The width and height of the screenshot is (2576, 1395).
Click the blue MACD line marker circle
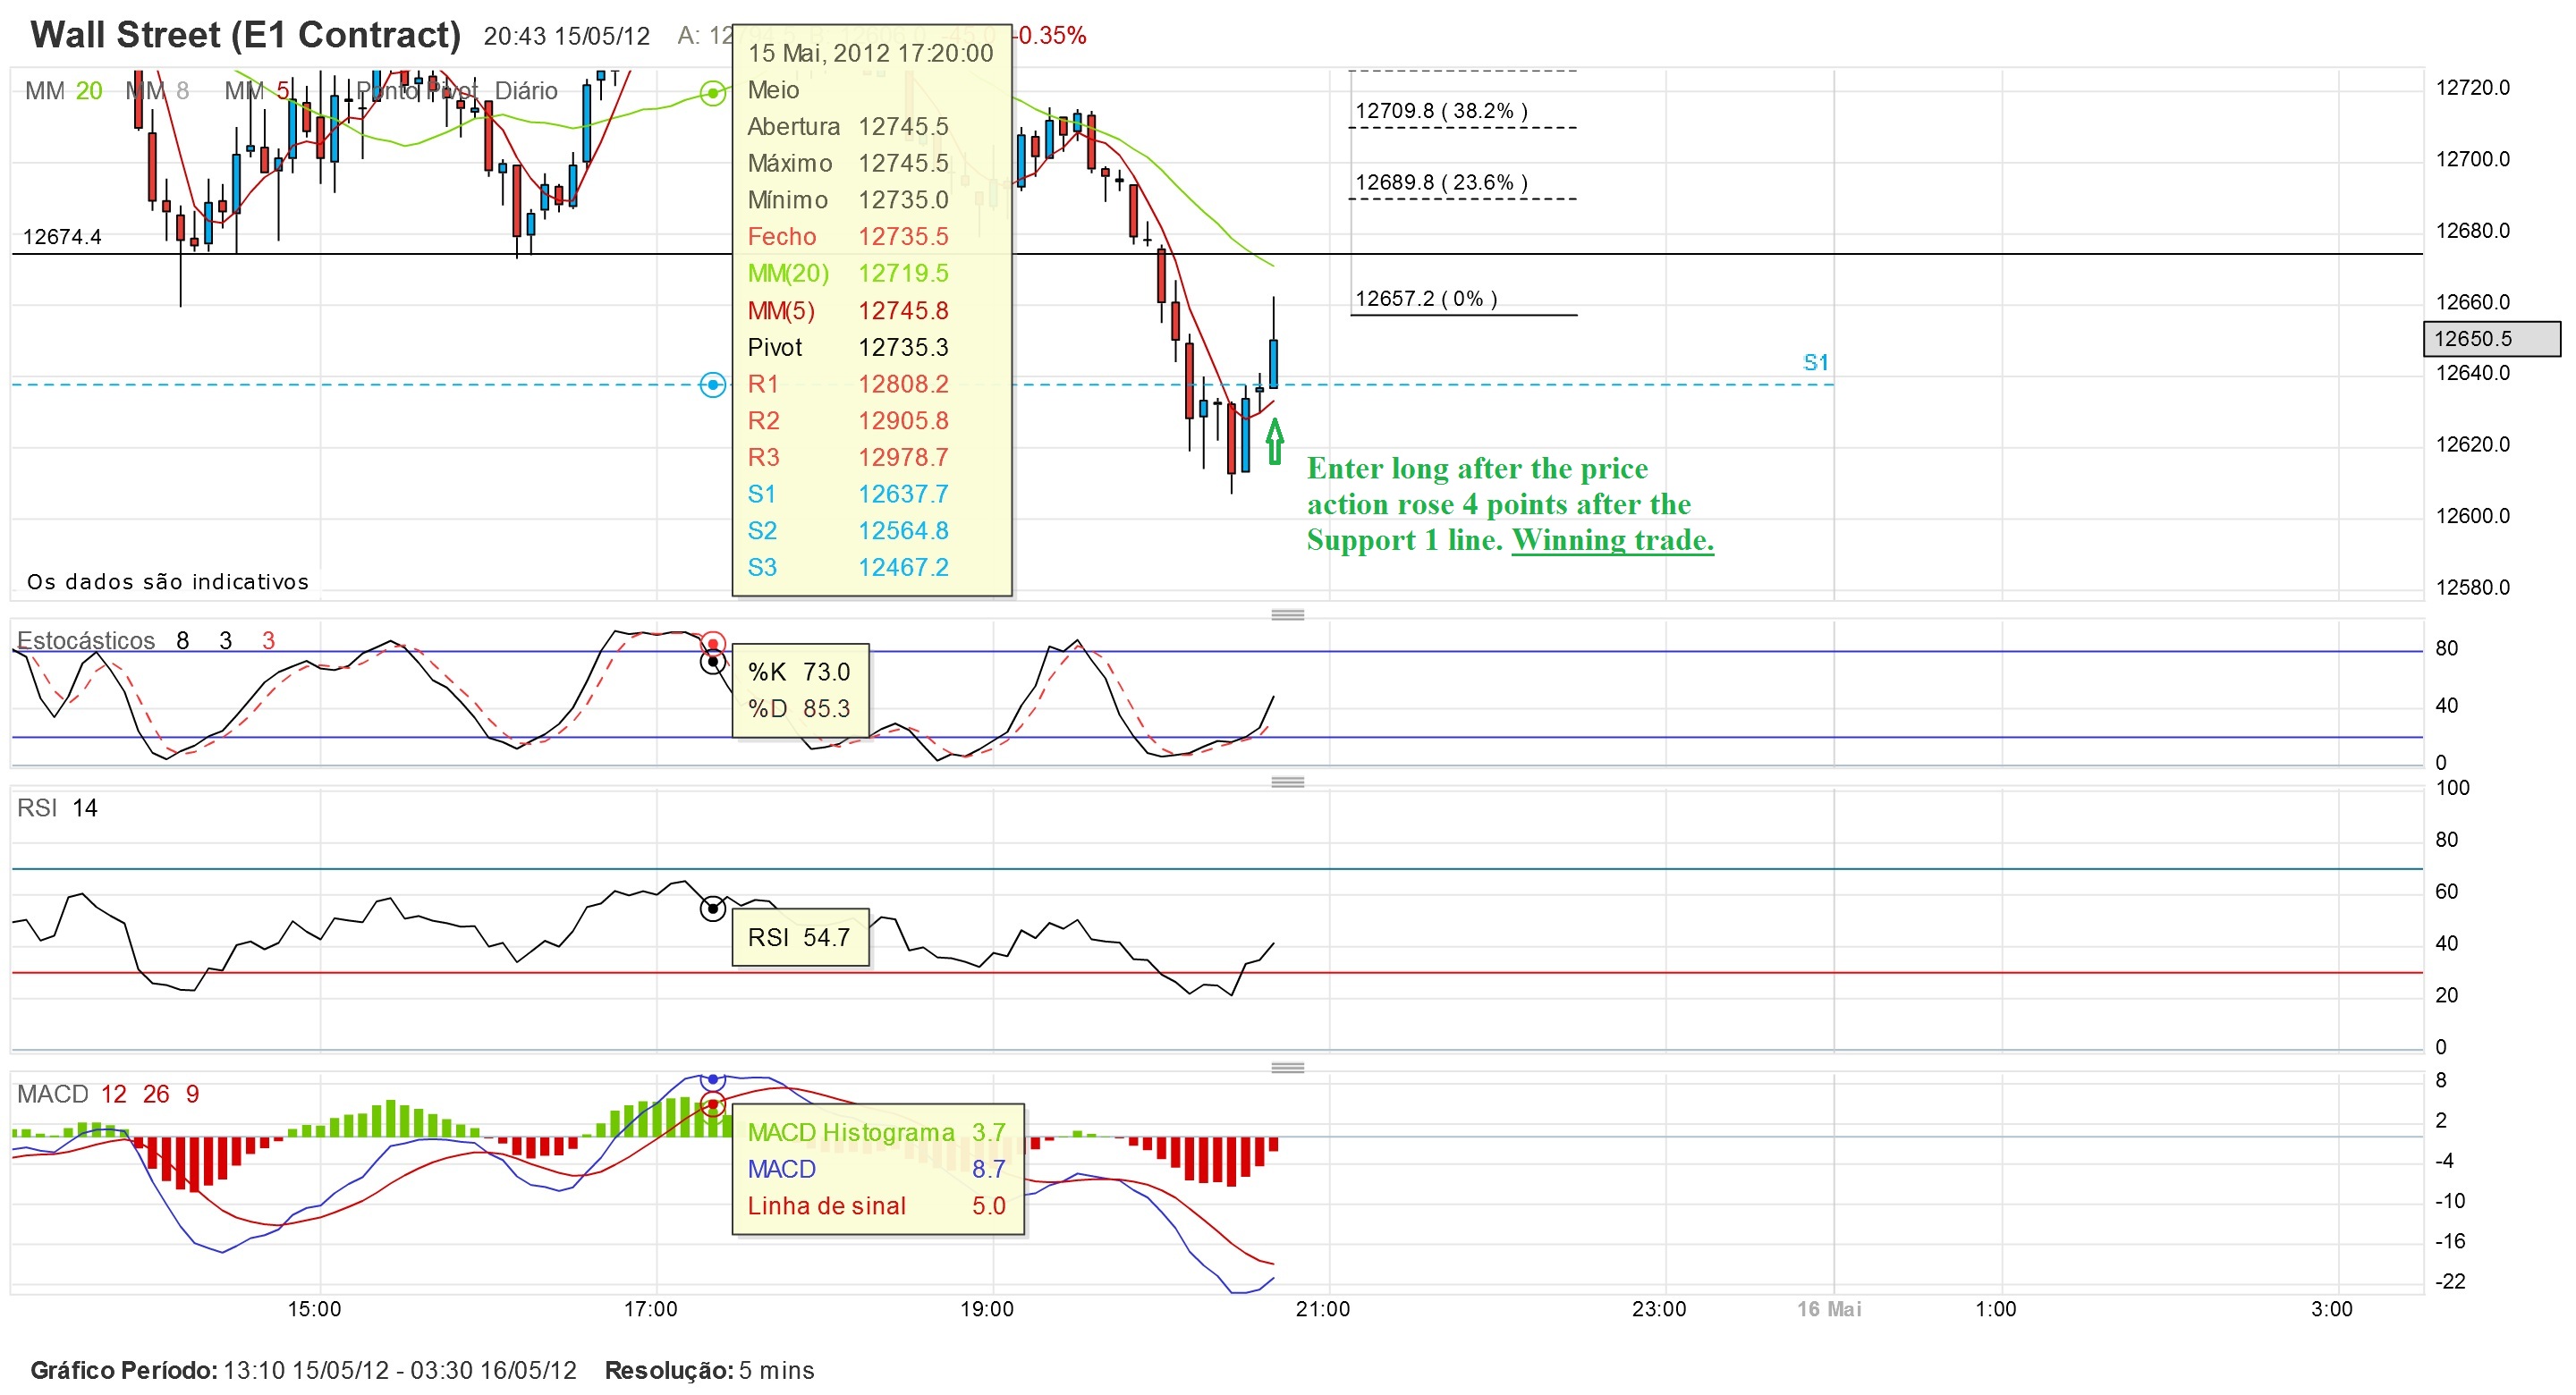click(712, 1080)
